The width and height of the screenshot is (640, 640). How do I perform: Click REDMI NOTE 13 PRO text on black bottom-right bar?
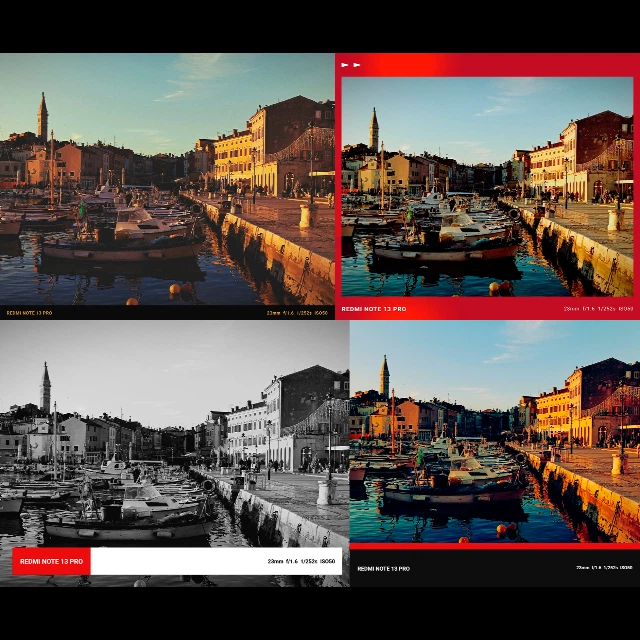[384, 569]
